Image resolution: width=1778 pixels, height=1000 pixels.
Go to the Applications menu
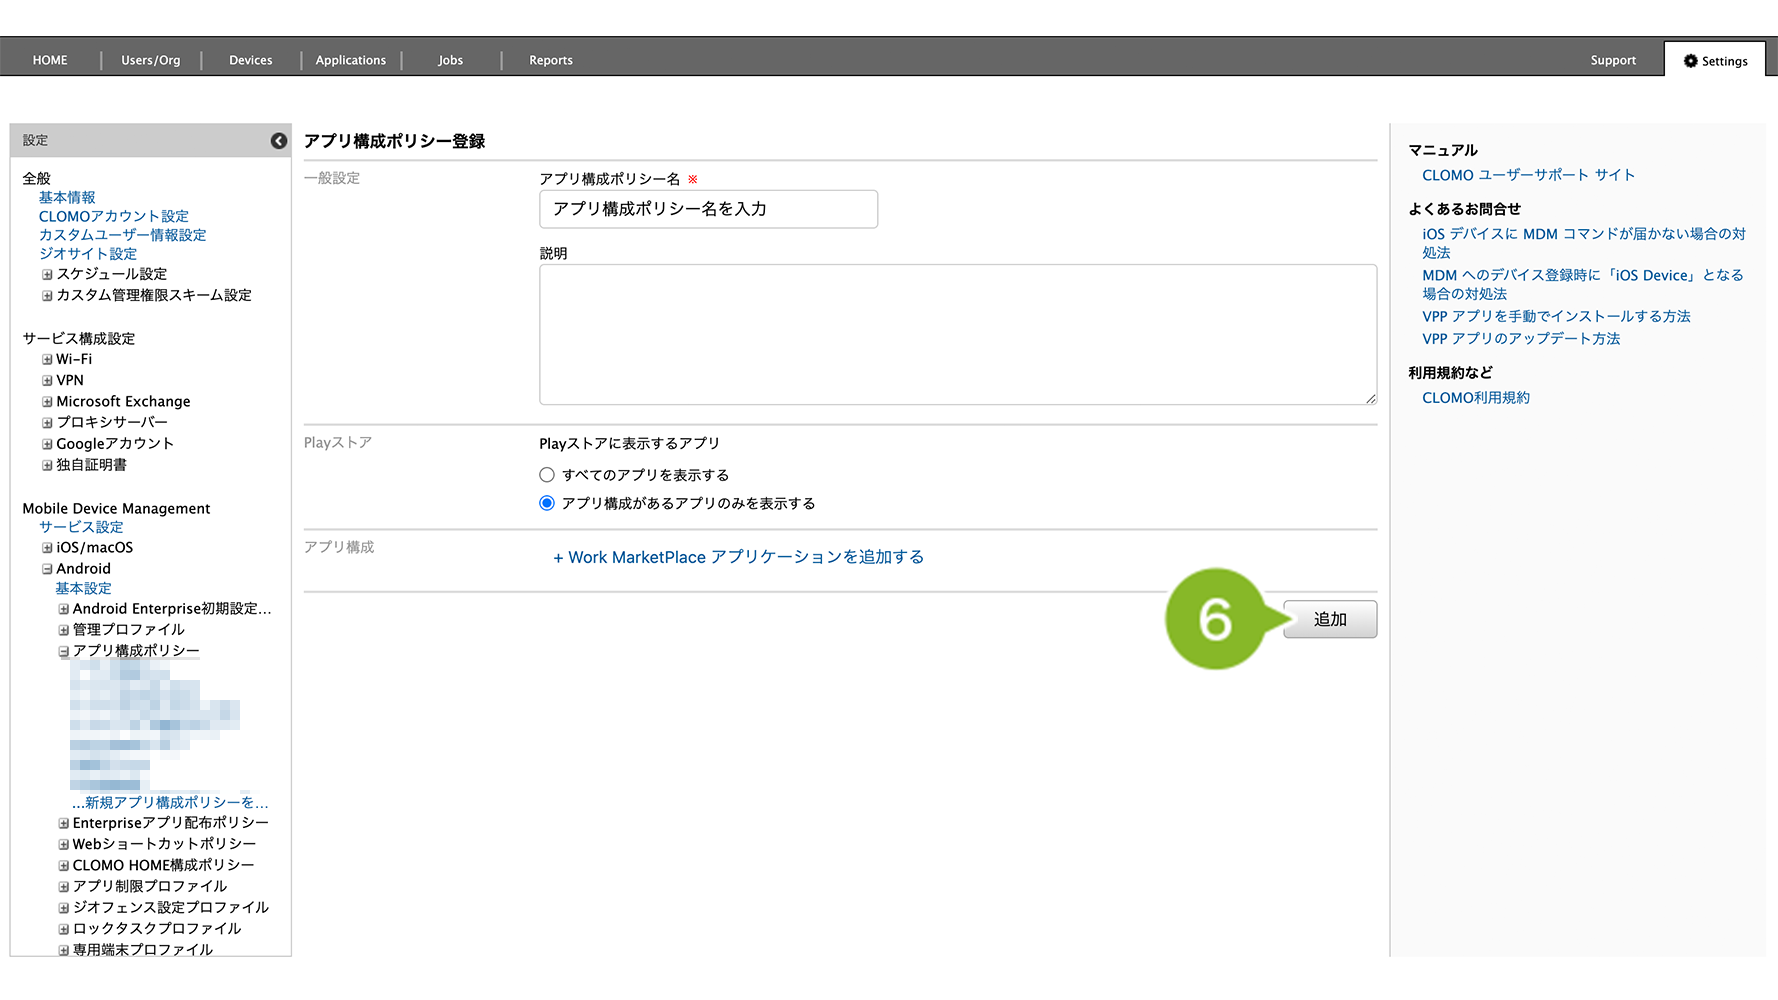point(350,61)
